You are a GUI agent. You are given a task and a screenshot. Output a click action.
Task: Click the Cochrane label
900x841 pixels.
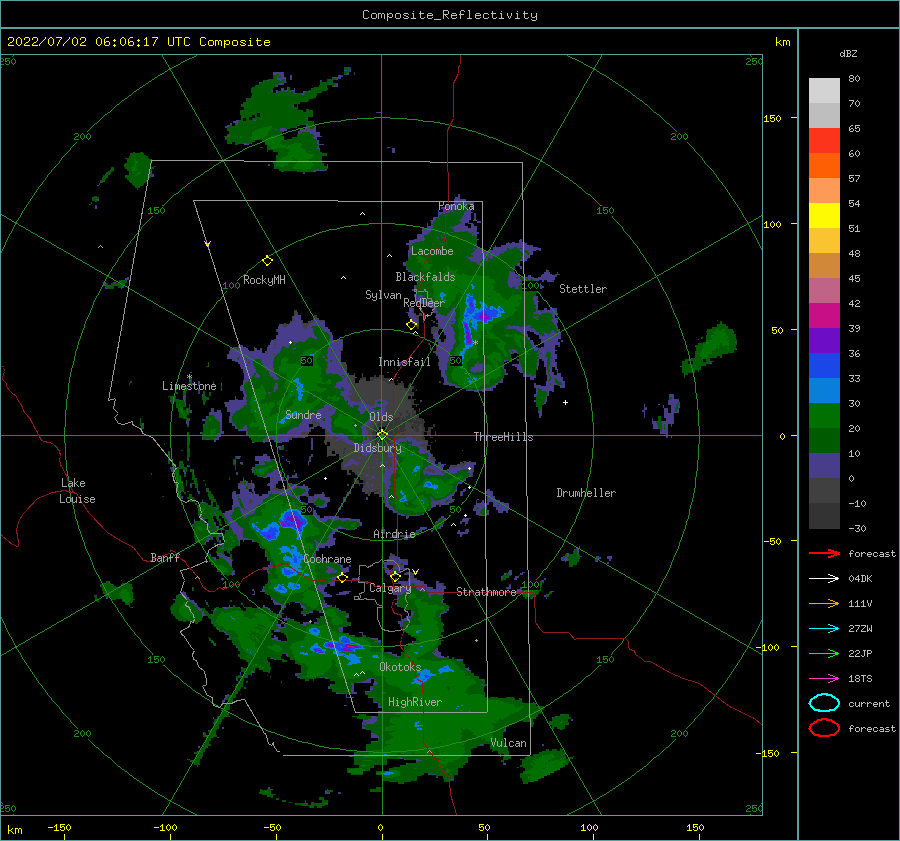coord(327,559)
